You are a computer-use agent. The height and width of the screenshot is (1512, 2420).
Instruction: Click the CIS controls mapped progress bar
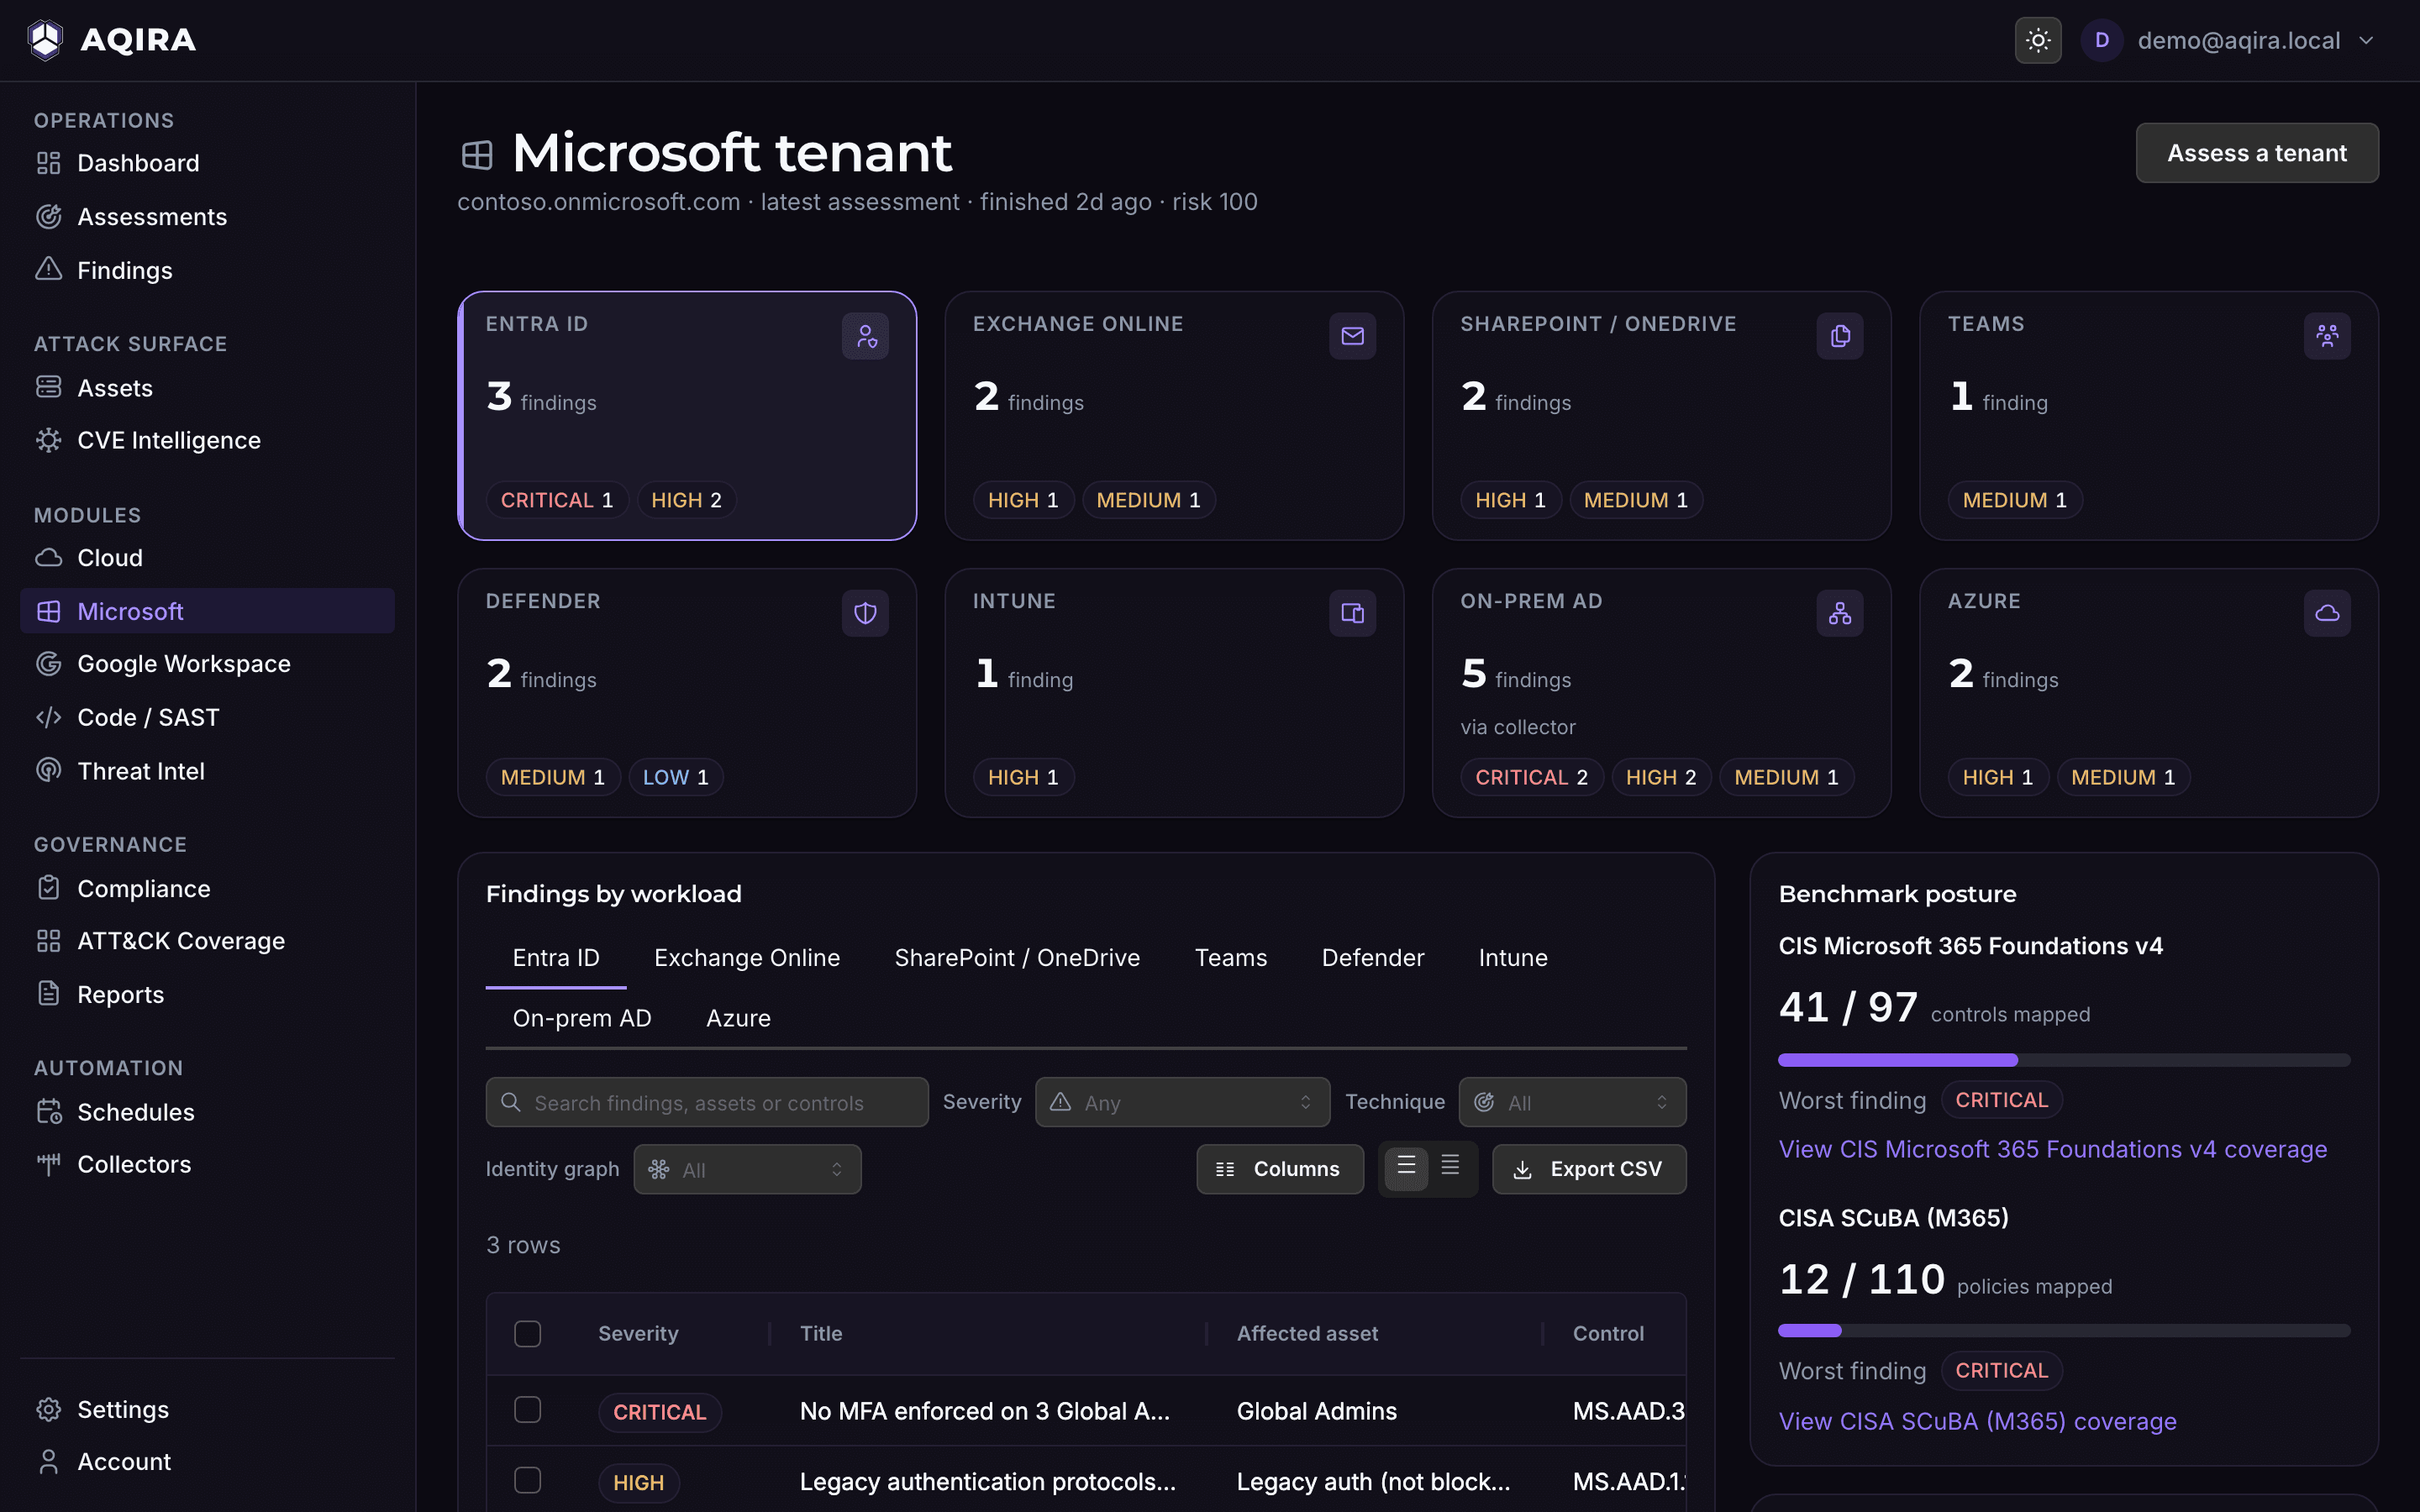tap(2064, 1060)
